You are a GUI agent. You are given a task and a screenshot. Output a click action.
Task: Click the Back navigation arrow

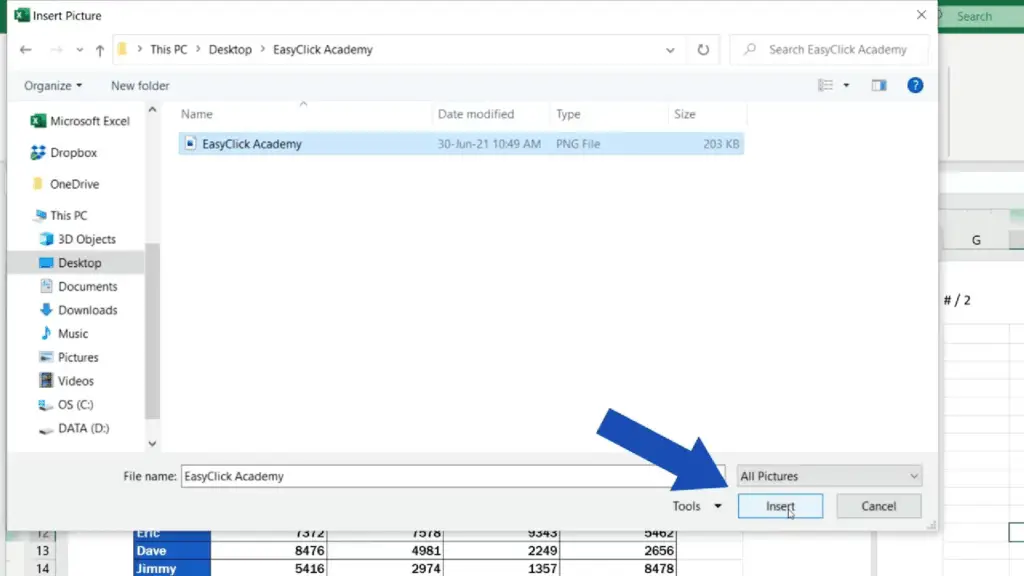(25, 50)
